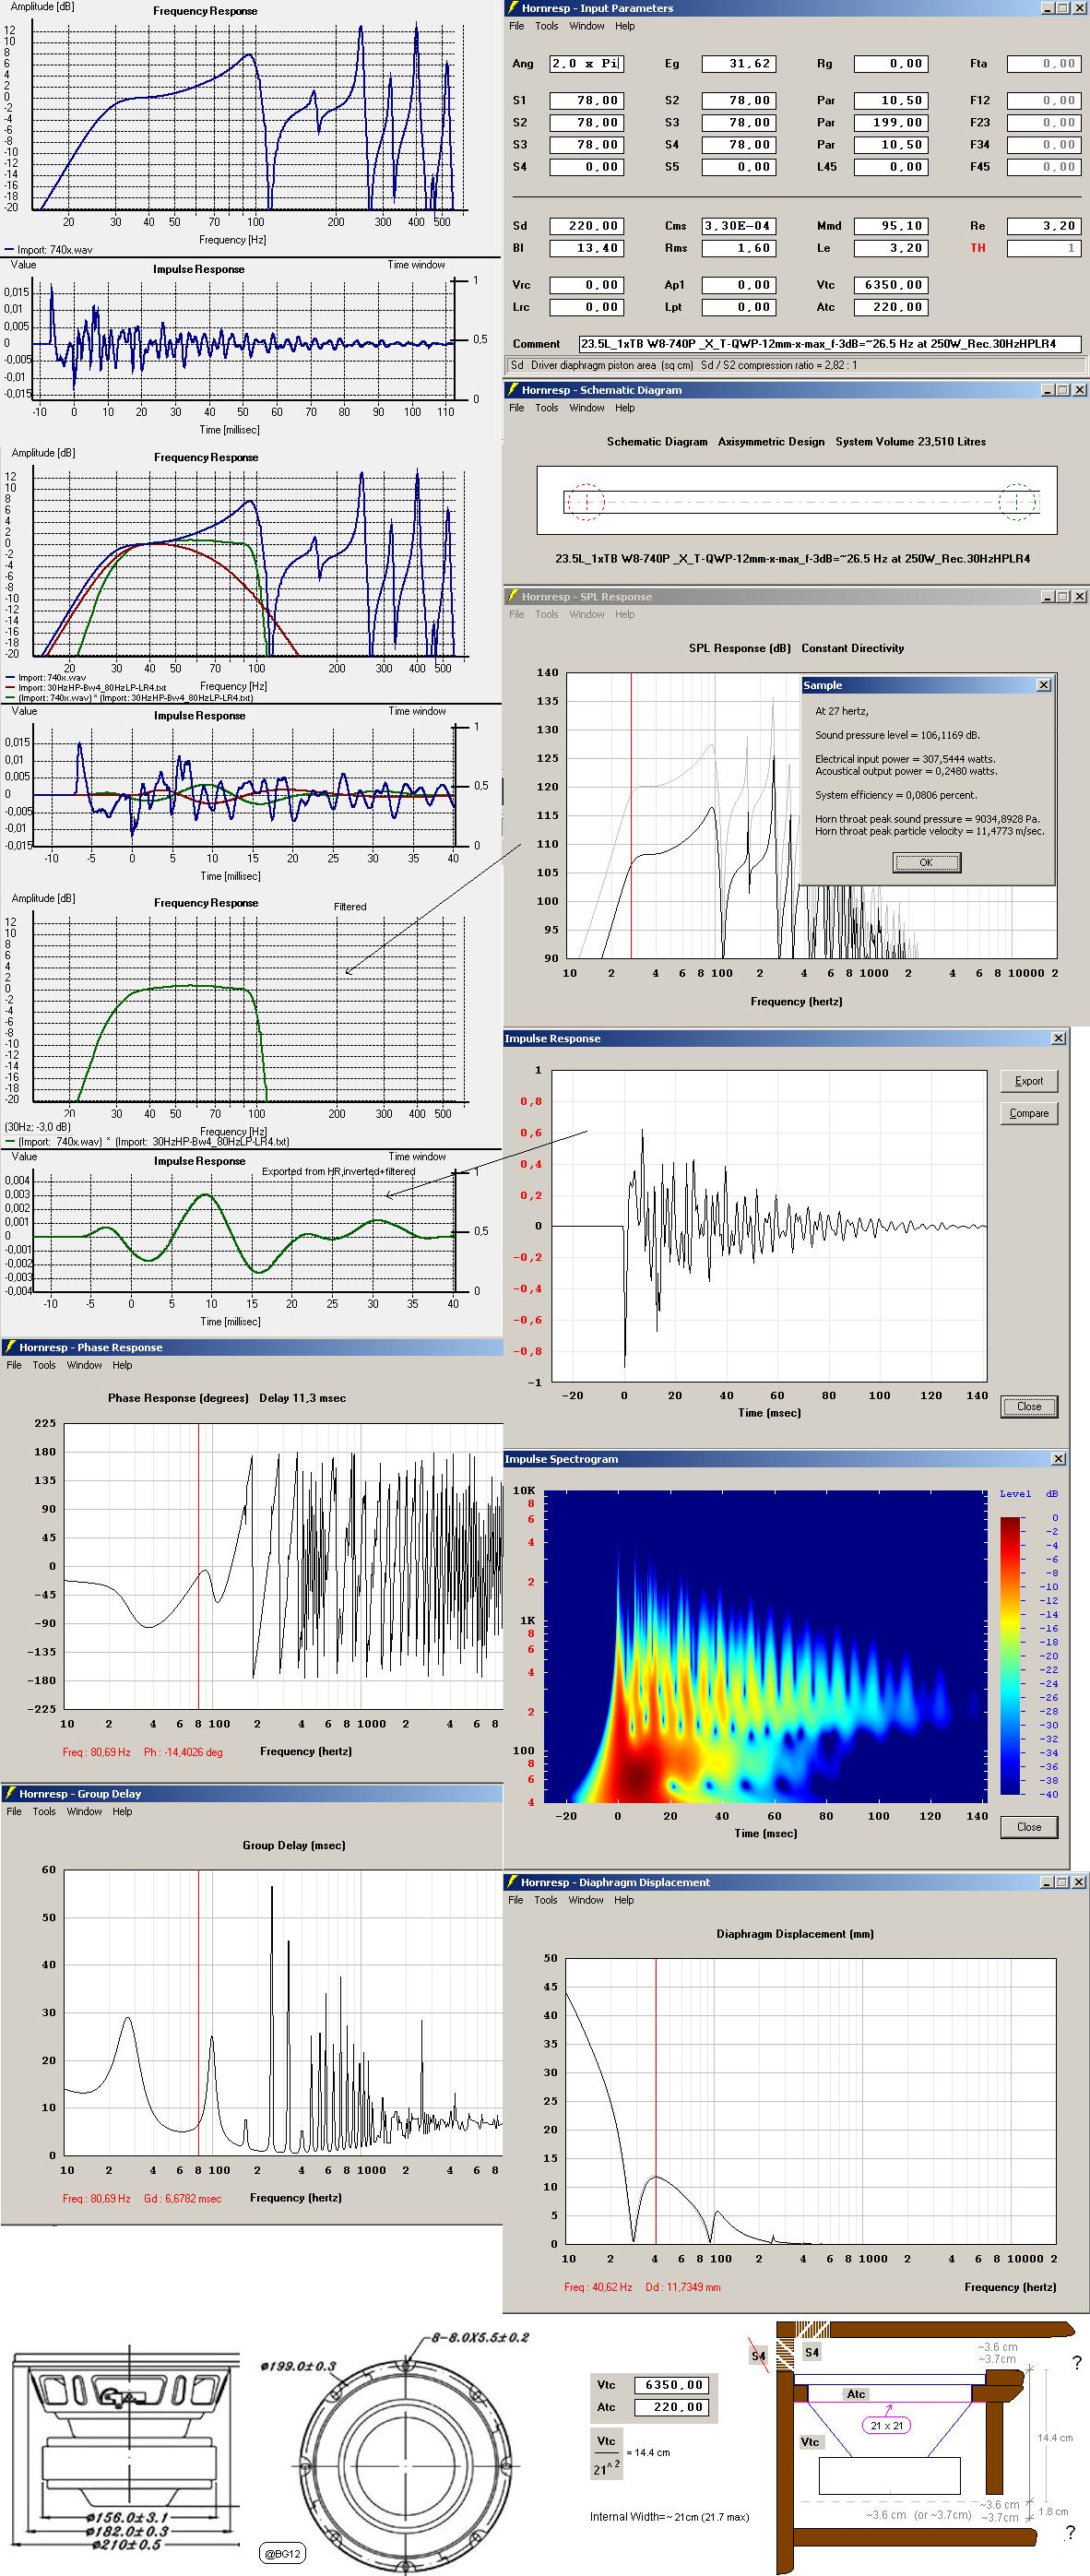Click OK in the Sample dialog
This screenshot has height=2576, width=1090.
click(x=926, y=862)
